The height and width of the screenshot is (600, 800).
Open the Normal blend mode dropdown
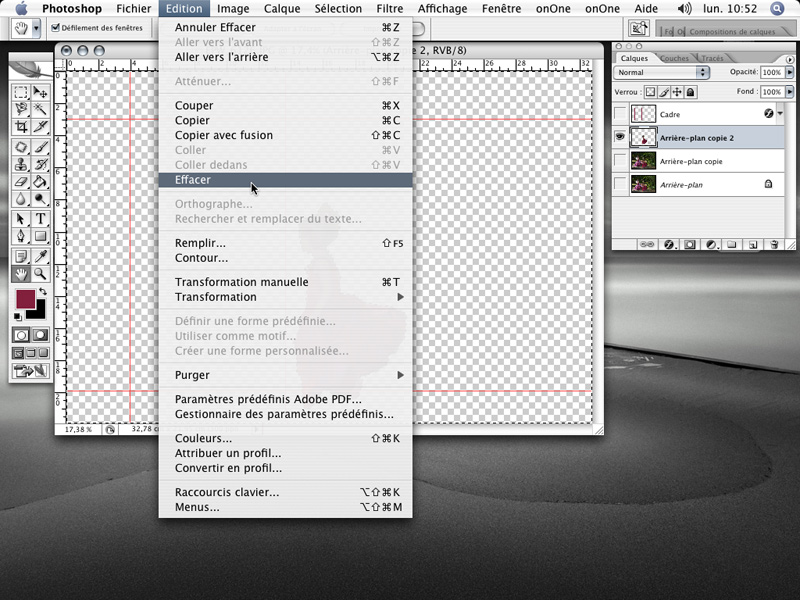[662, 72]
